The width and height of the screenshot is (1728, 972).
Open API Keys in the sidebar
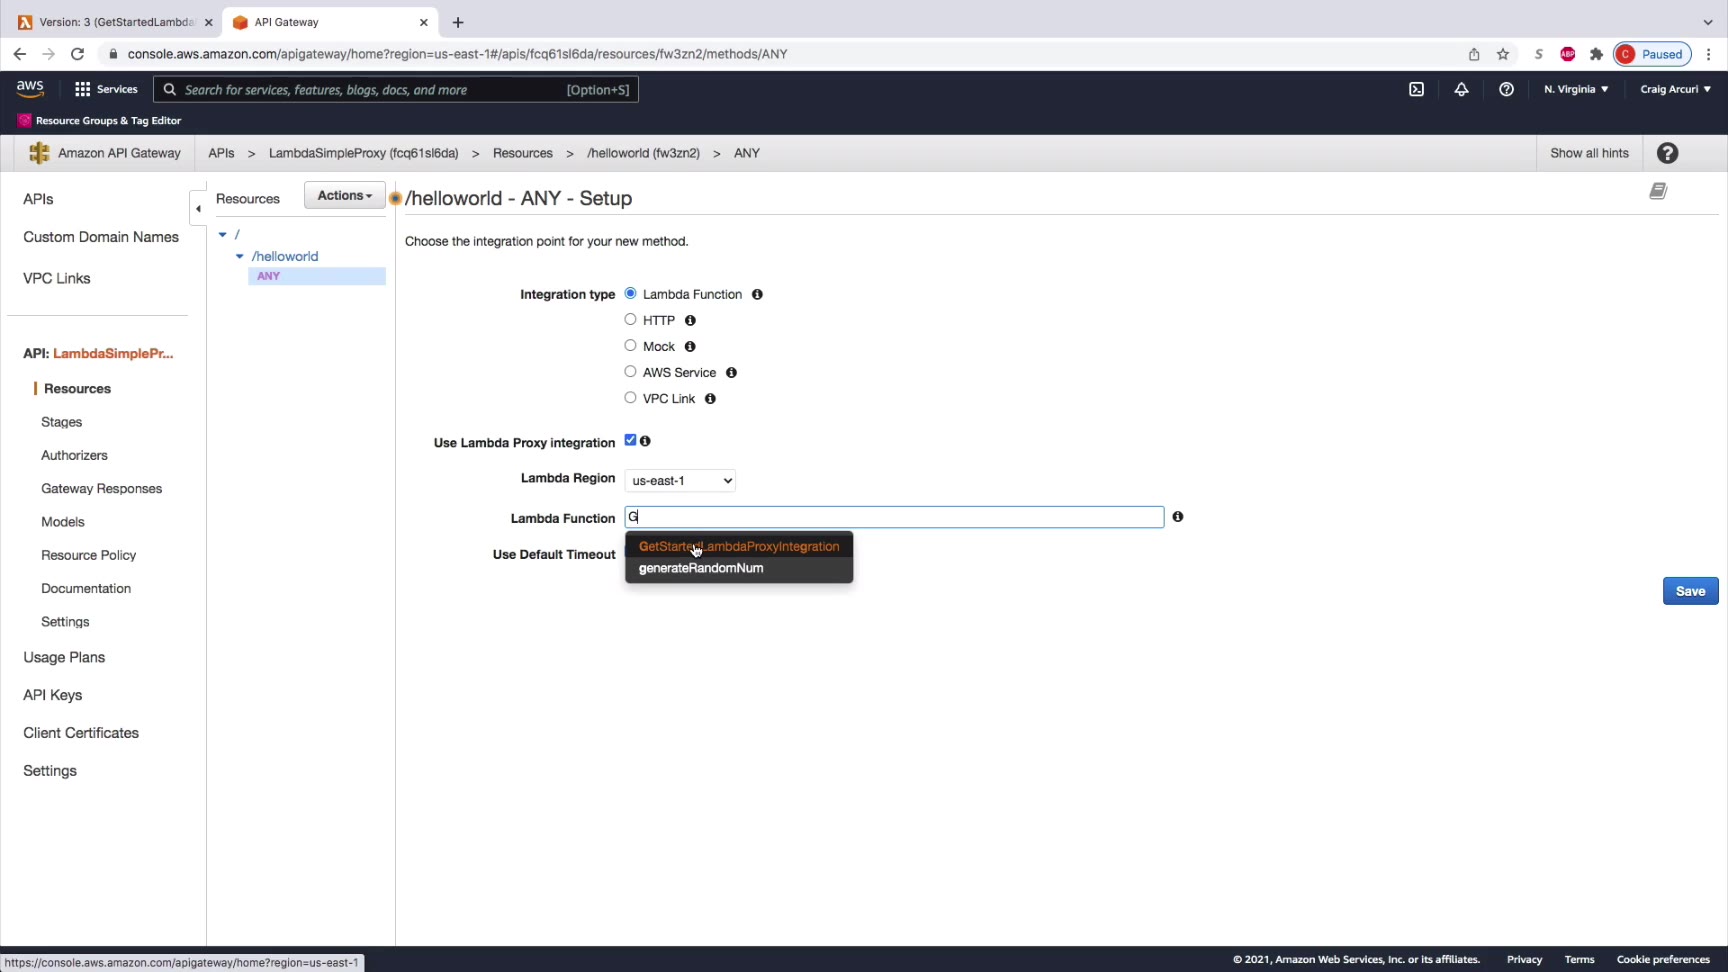point(53,696)
